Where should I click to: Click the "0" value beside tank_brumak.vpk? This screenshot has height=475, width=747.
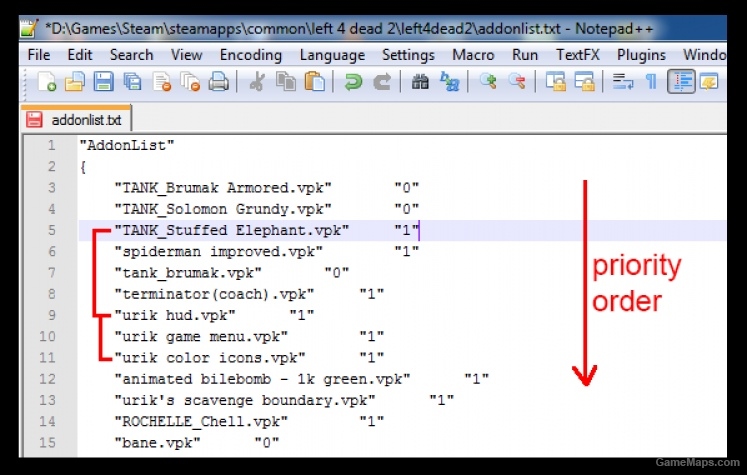click(336, 273)
